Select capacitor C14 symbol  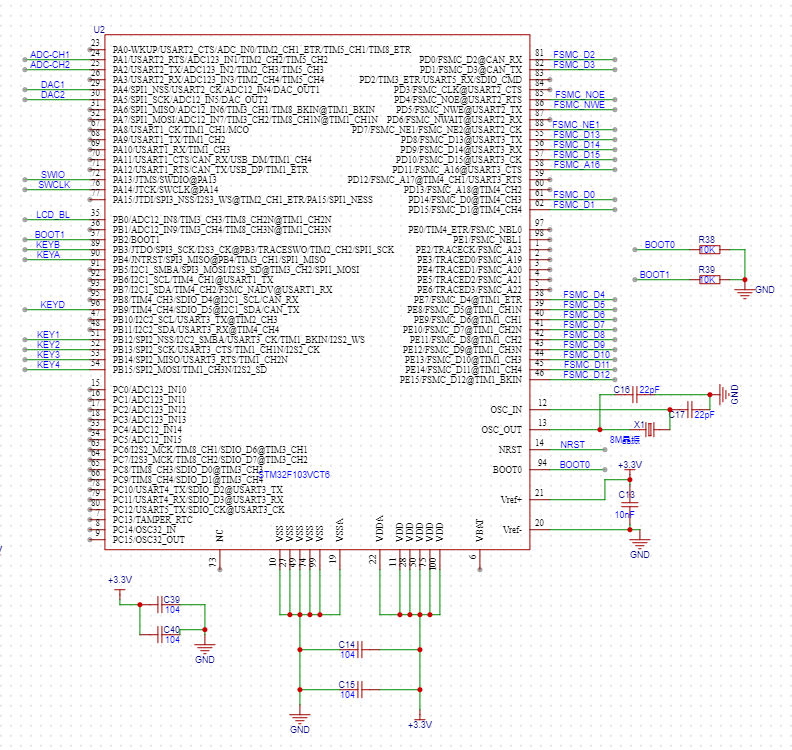[360, 649]
